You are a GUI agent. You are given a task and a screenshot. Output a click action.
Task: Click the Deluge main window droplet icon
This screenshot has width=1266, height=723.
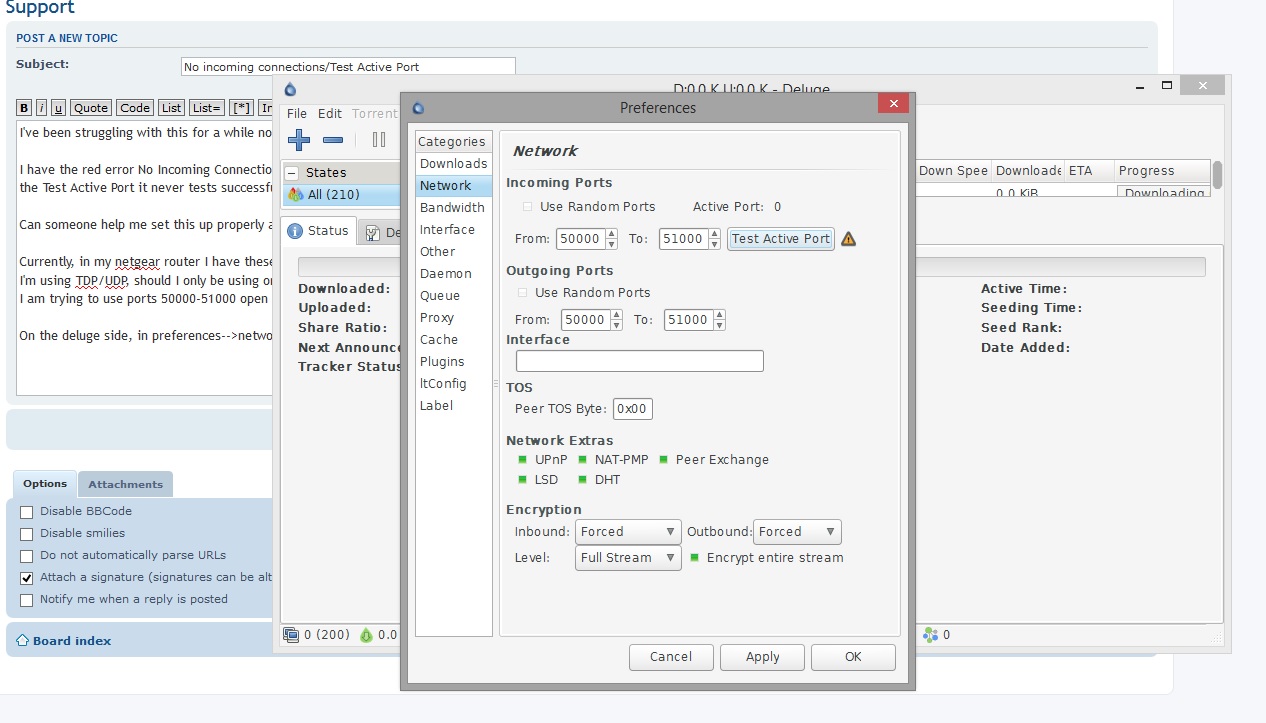pos(290,89)
